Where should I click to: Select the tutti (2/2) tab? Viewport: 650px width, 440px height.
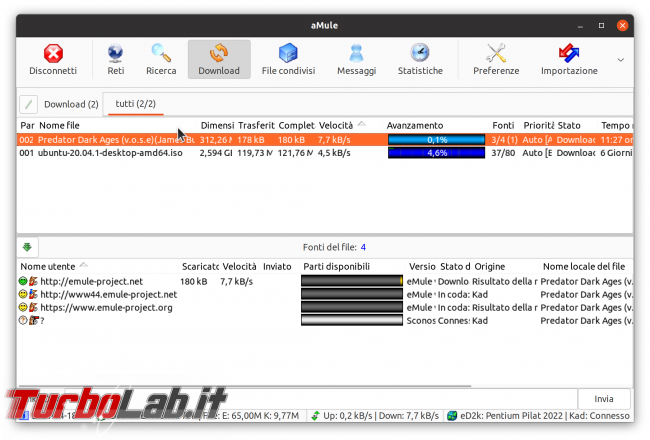point(135,104)
